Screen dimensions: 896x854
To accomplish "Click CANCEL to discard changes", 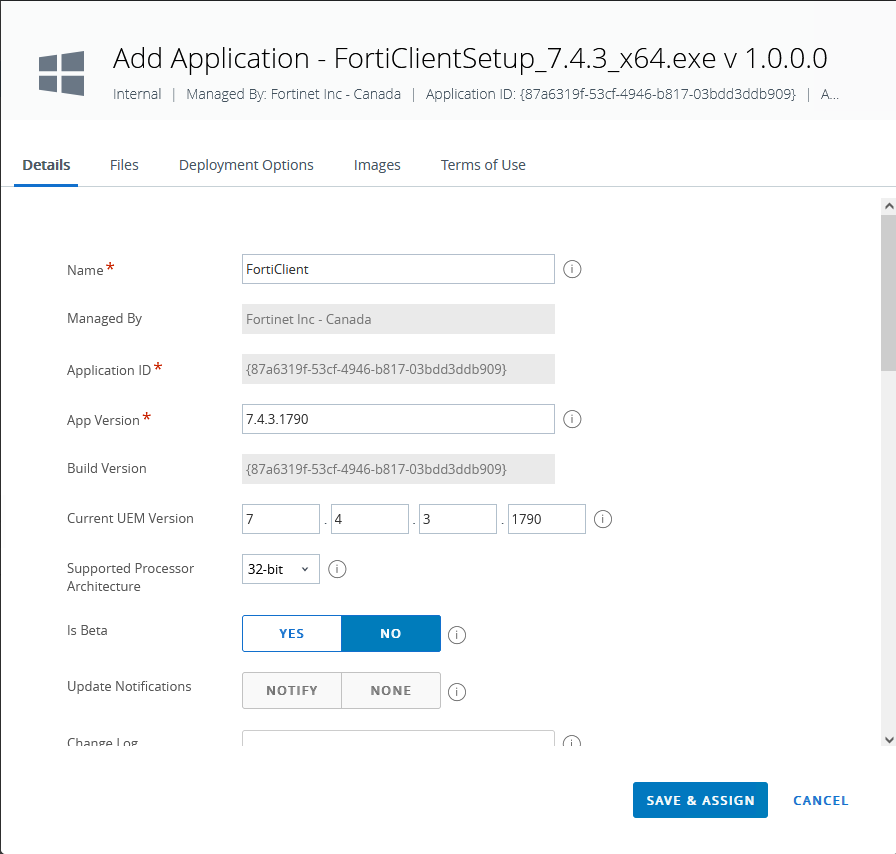I will (820, 800).
